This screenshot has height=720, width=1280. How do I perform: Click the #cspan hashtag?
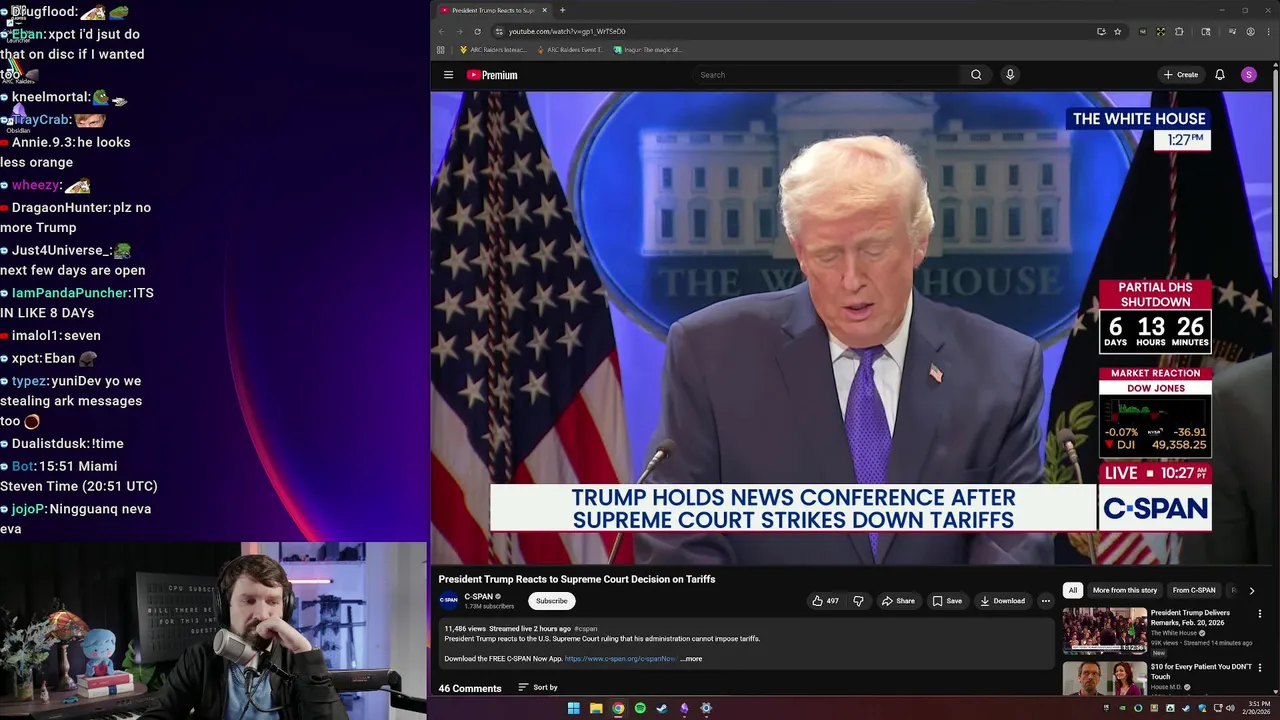click(x=585, y=629)
